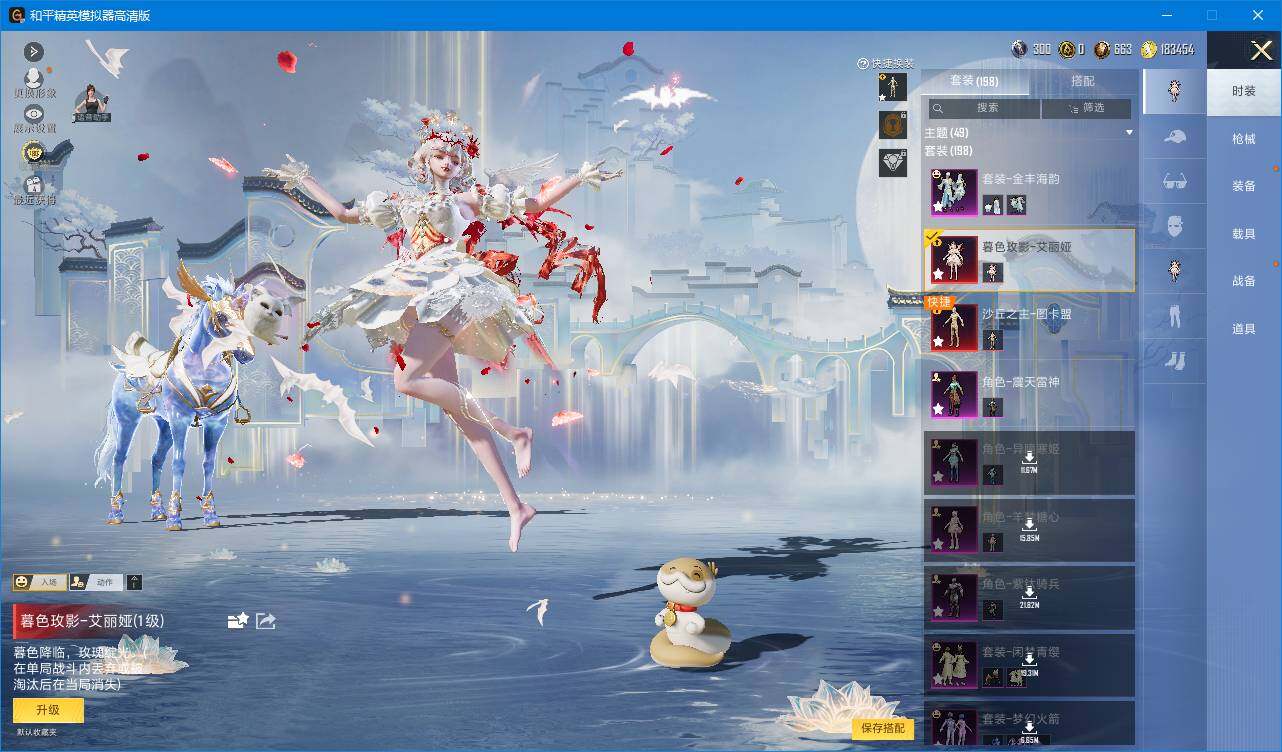The image size is (1282, 752).
Task: Select the shoes category icon
Action: tap(1174, 360)
